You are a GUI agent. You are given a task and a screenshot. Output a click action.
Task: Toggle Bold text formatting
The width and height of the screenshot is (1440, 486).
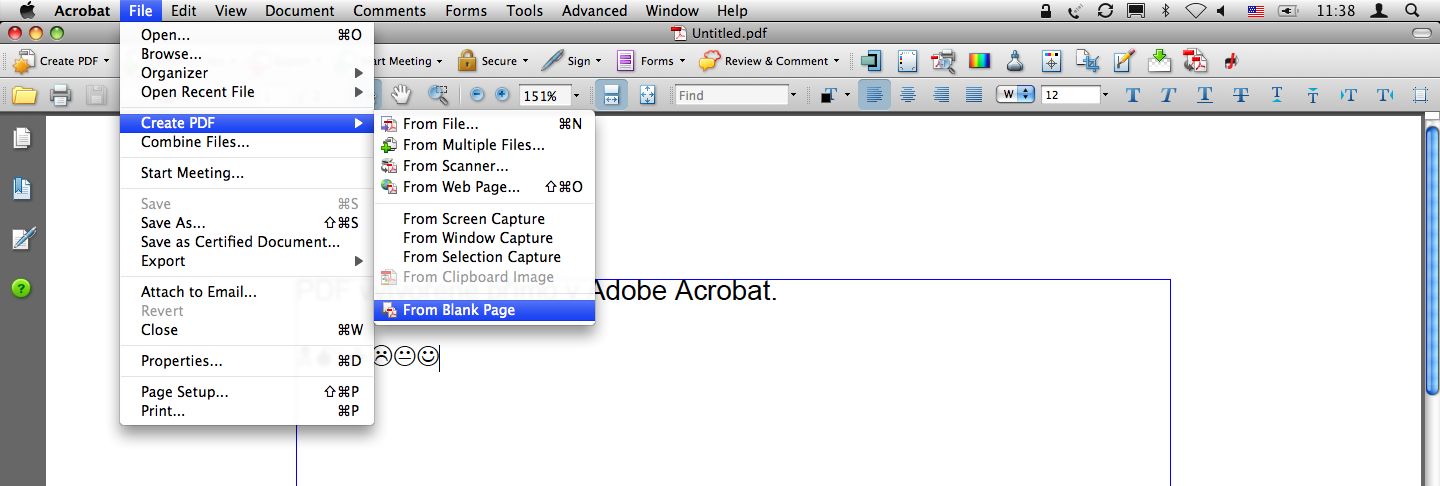tap(1133, 95)
